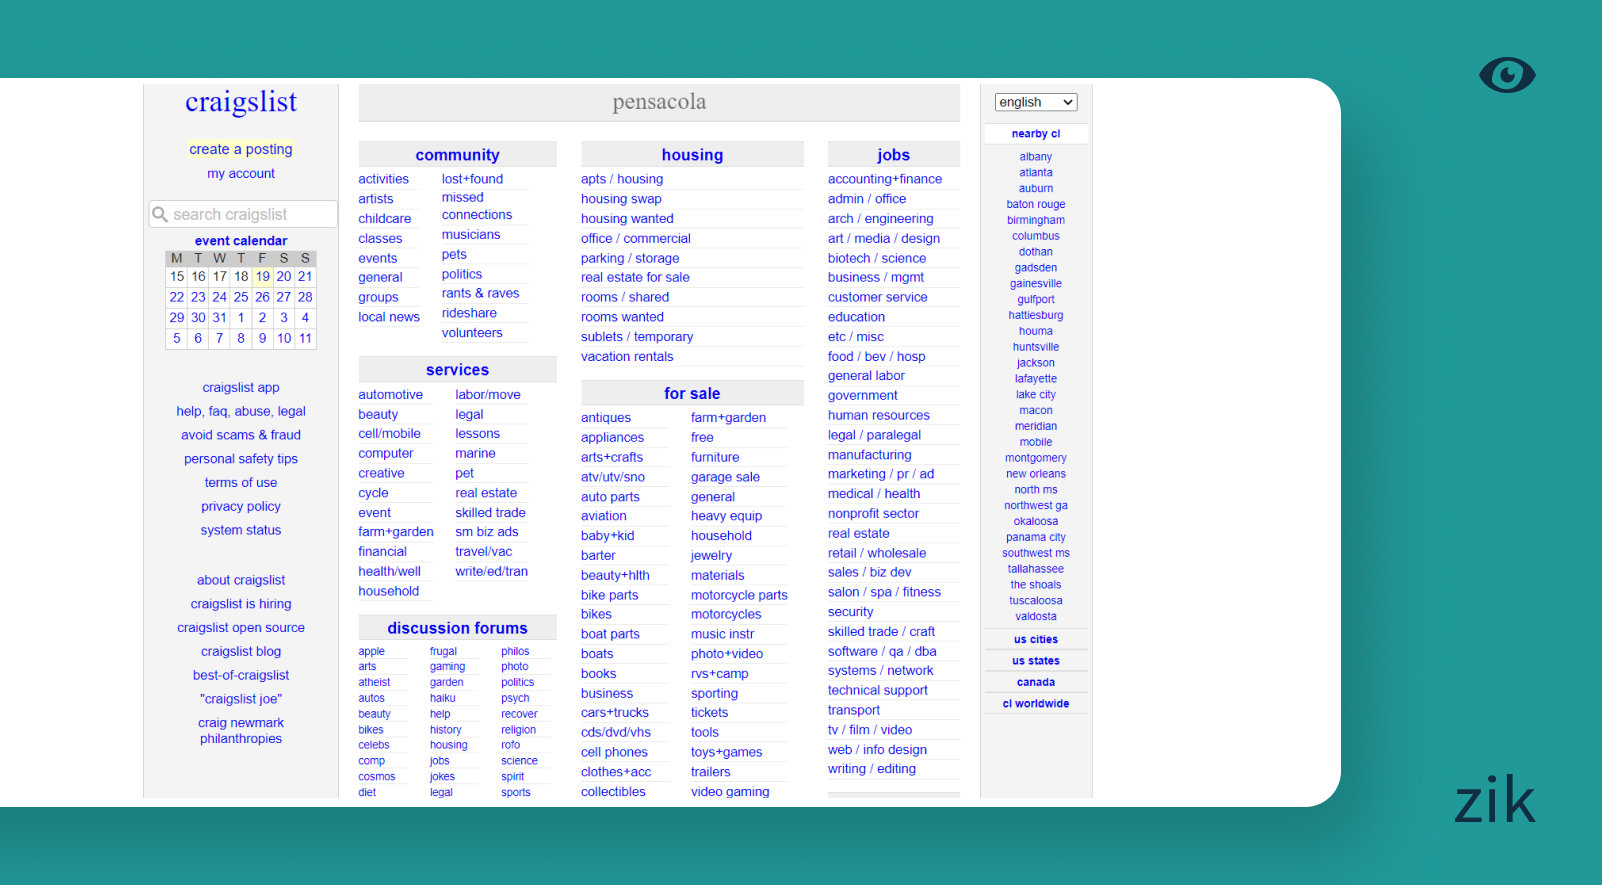Image resolution: width=1602 pixels, height=885 pixels.
Task: Open garage sale link
Action: (x=725, y=477)
